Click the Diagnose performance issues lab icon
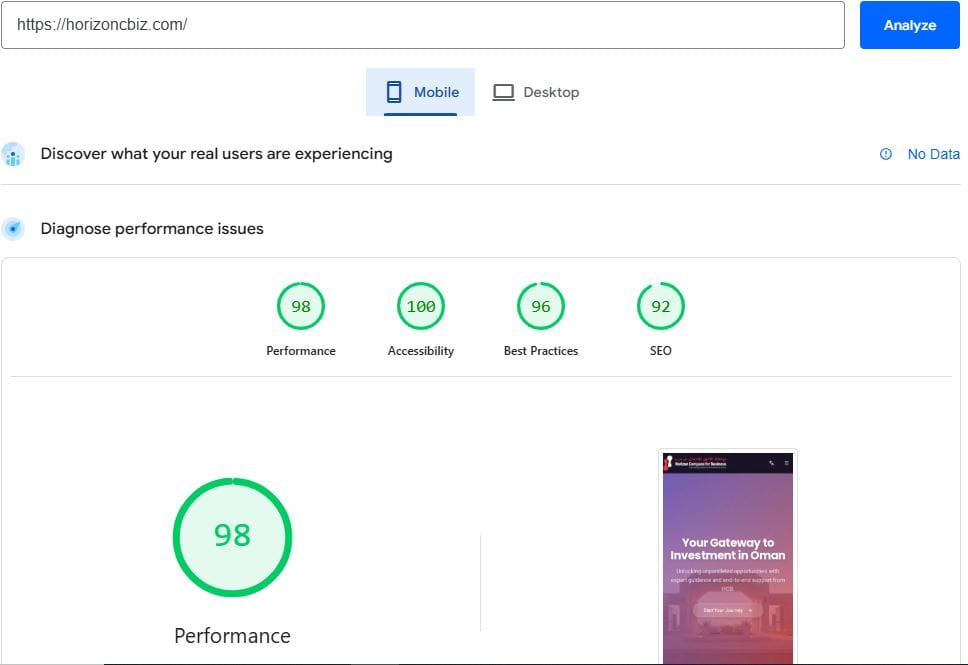The width and height of the screenshot is (968, 665). click(14, 228)
